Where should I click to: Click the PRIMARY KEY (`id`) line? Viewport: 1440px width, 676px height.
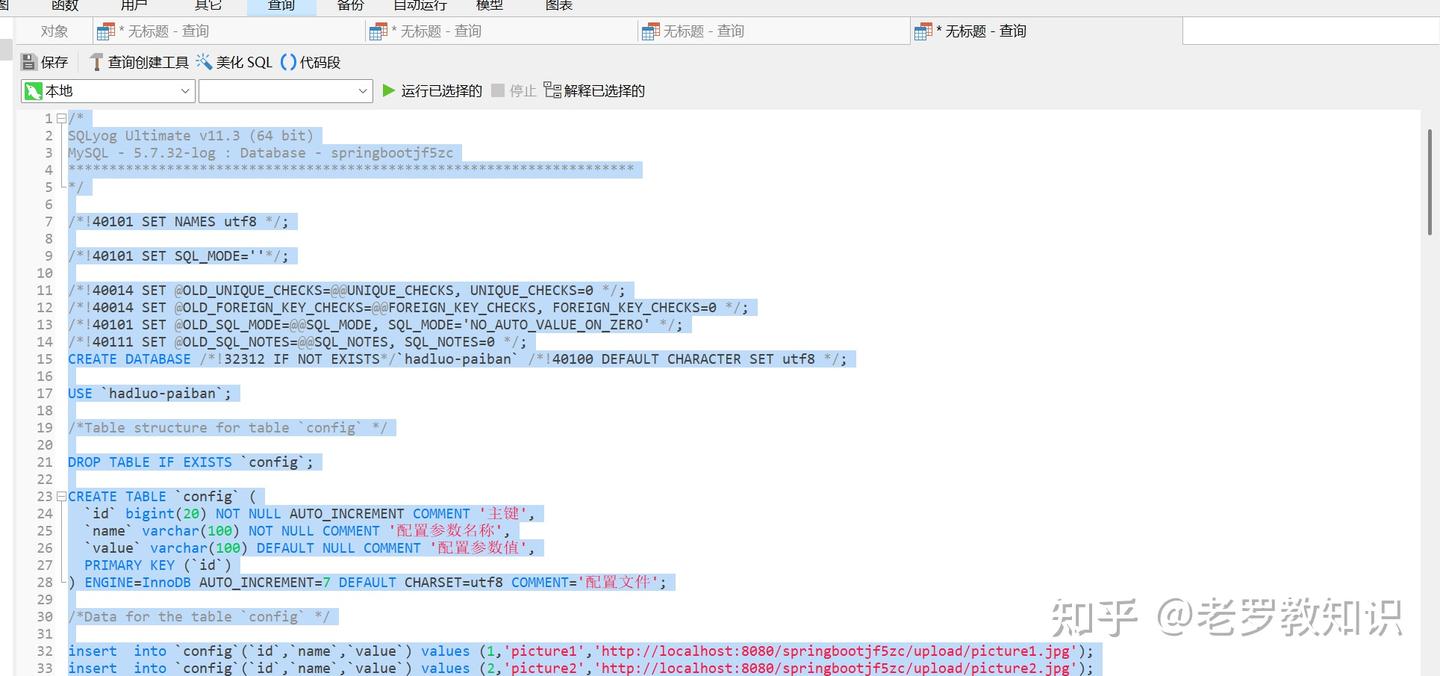pyautogui.click(x=157, y=564)
